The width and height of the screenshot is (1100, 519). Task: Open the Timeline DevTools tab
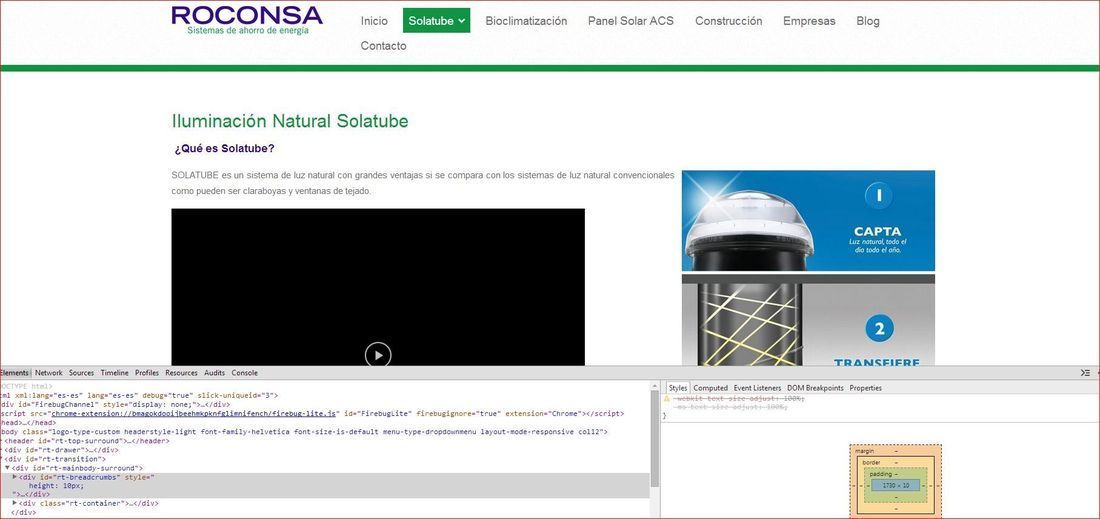coord(114,373)
